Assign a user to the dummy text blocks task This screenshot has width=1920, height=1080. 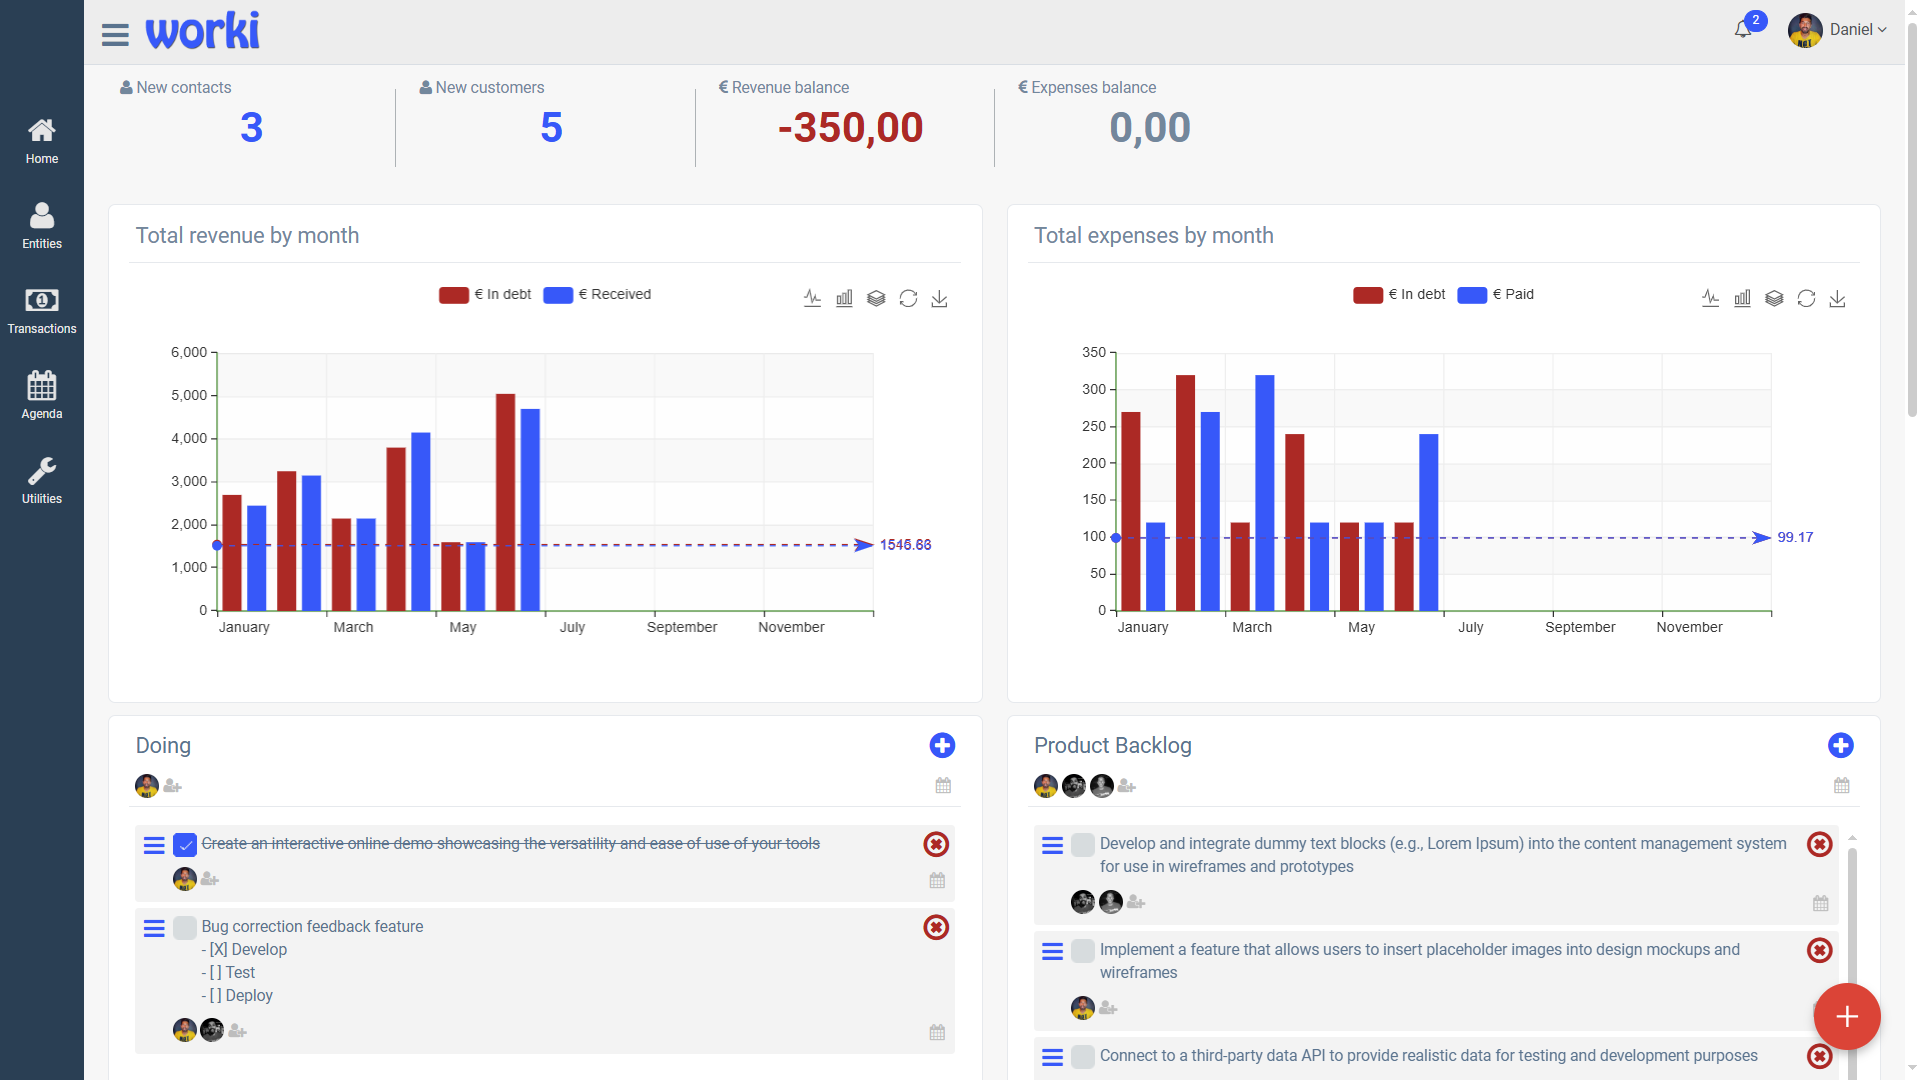click(1136, 902)
